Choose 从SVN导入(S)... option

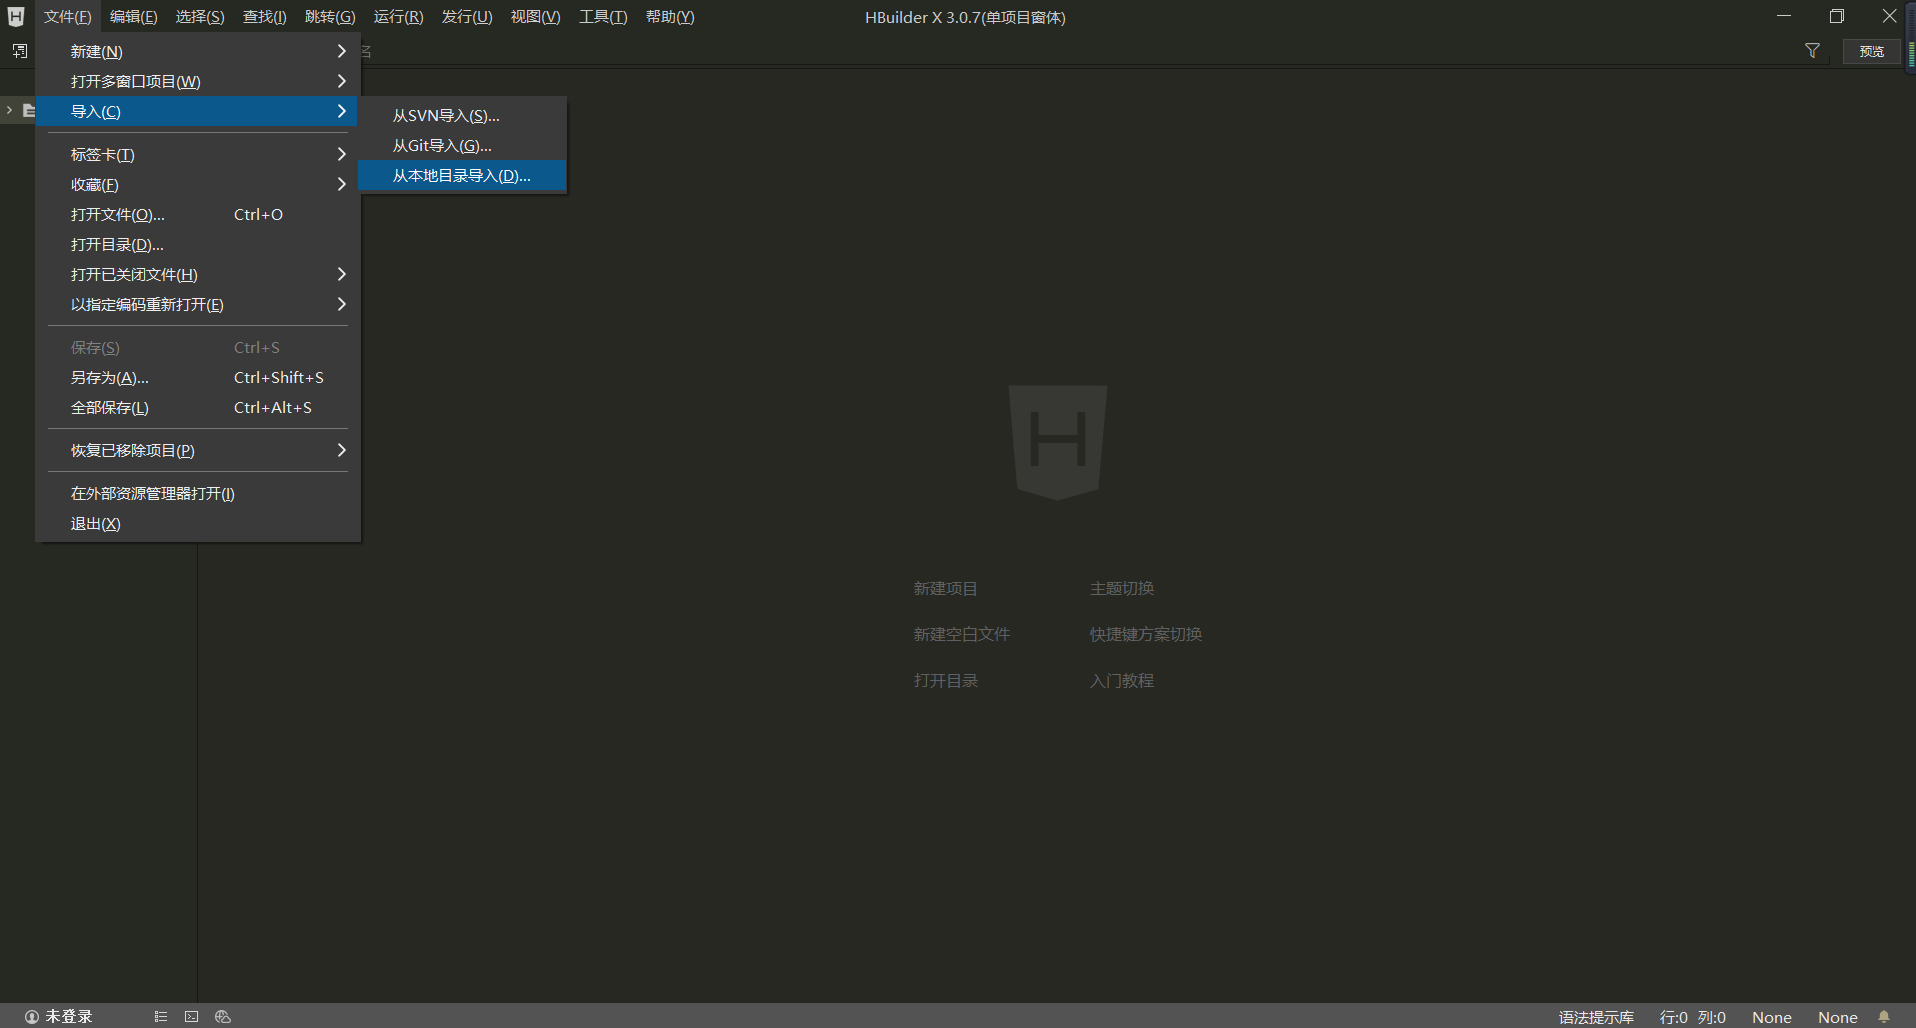(x=463, y=115)
